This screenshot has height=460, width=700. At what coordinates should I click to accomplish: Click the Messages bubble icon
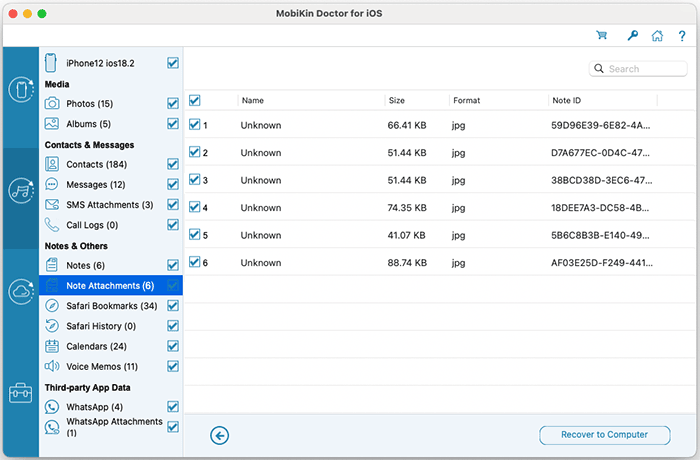(52, 184)
